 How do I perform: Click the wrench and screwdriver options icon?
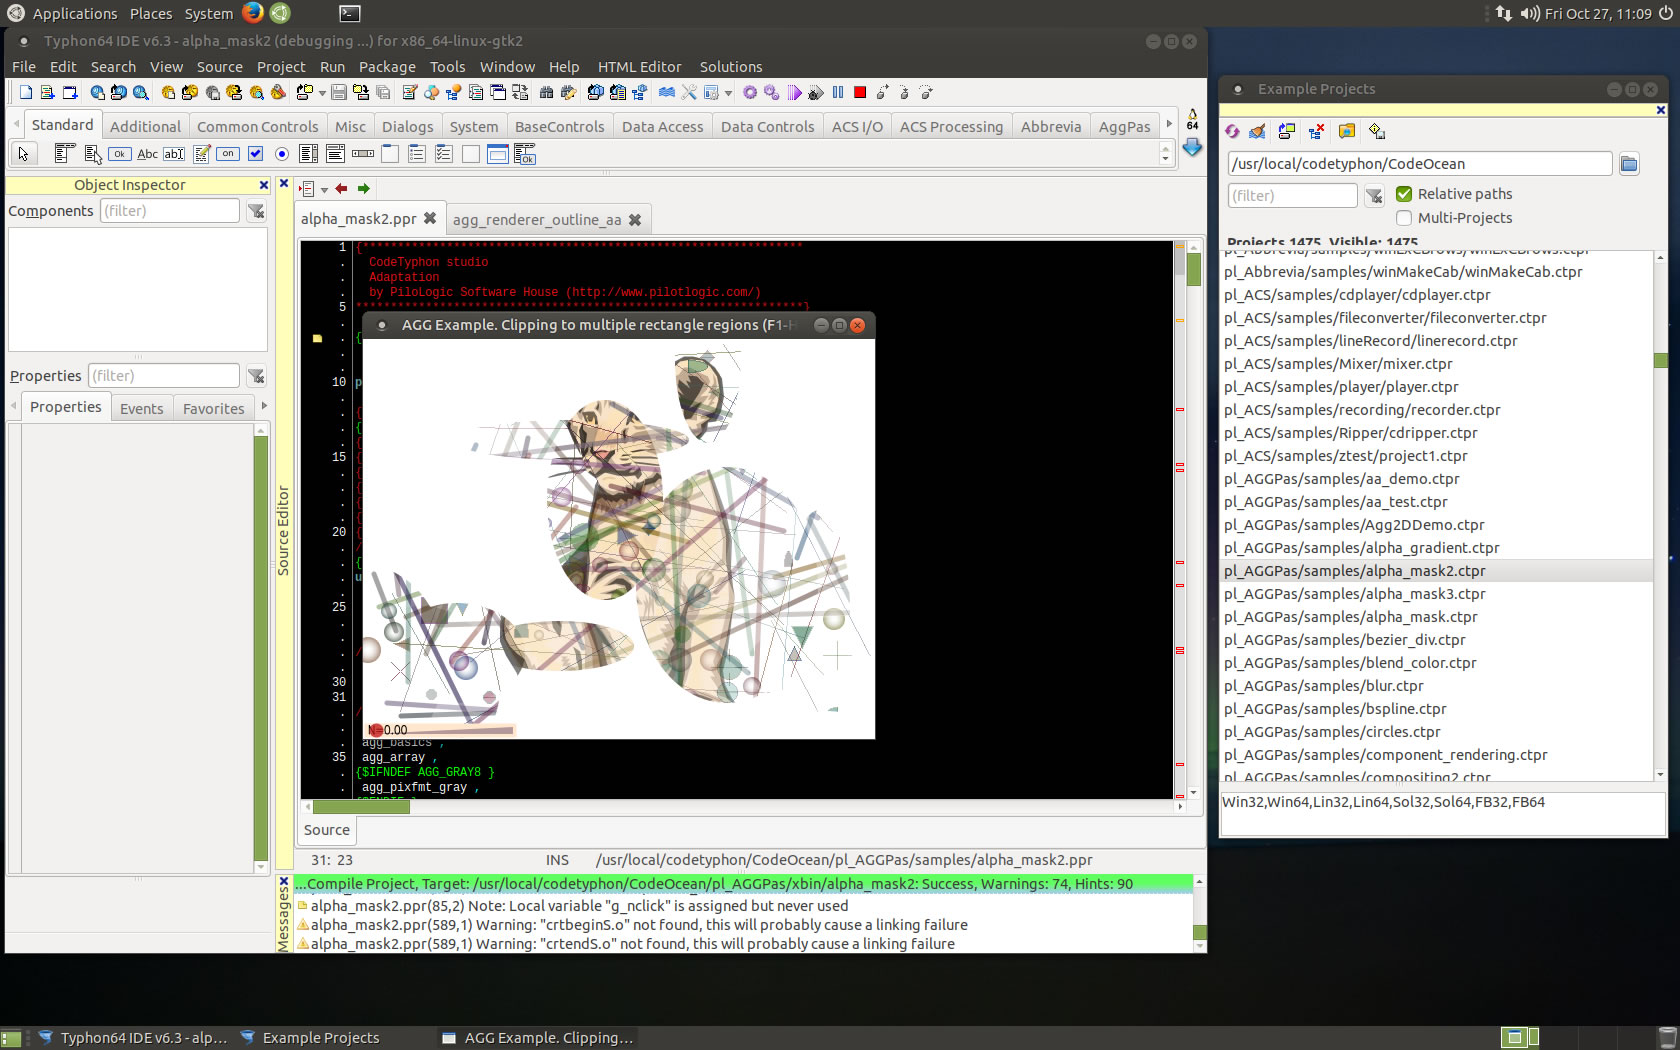click(x=687, y=93)
